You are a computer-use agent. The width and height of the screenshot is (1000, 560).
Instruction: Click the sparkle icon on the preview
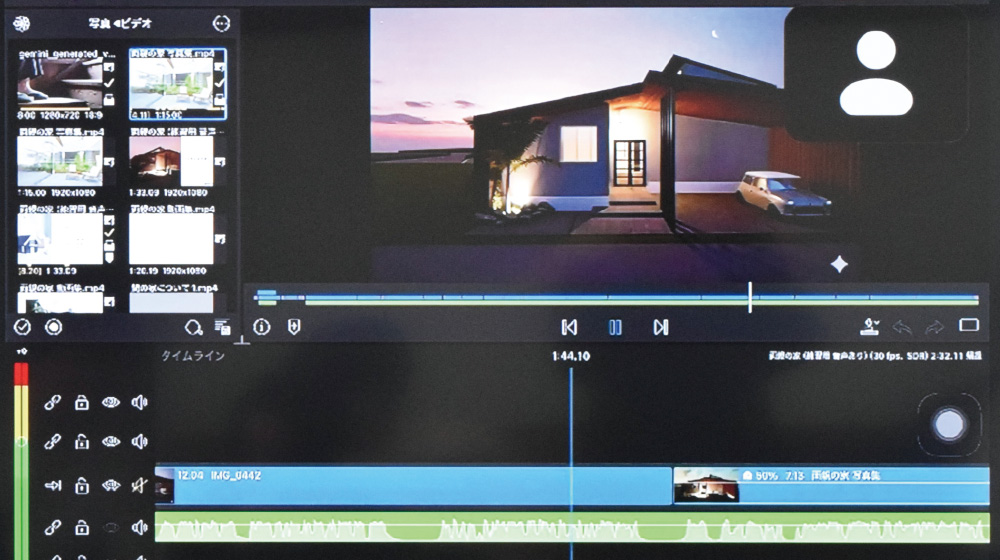pos(840,264)
